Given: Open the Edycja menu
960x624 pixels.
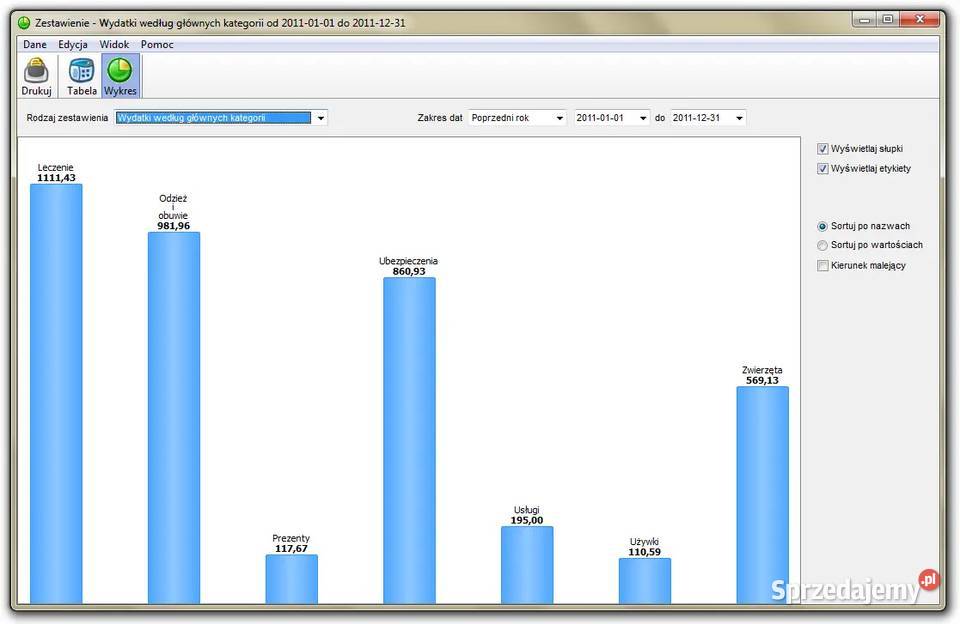Looking at the screenshot, I should pyautogui.click(x=73, y=45).
